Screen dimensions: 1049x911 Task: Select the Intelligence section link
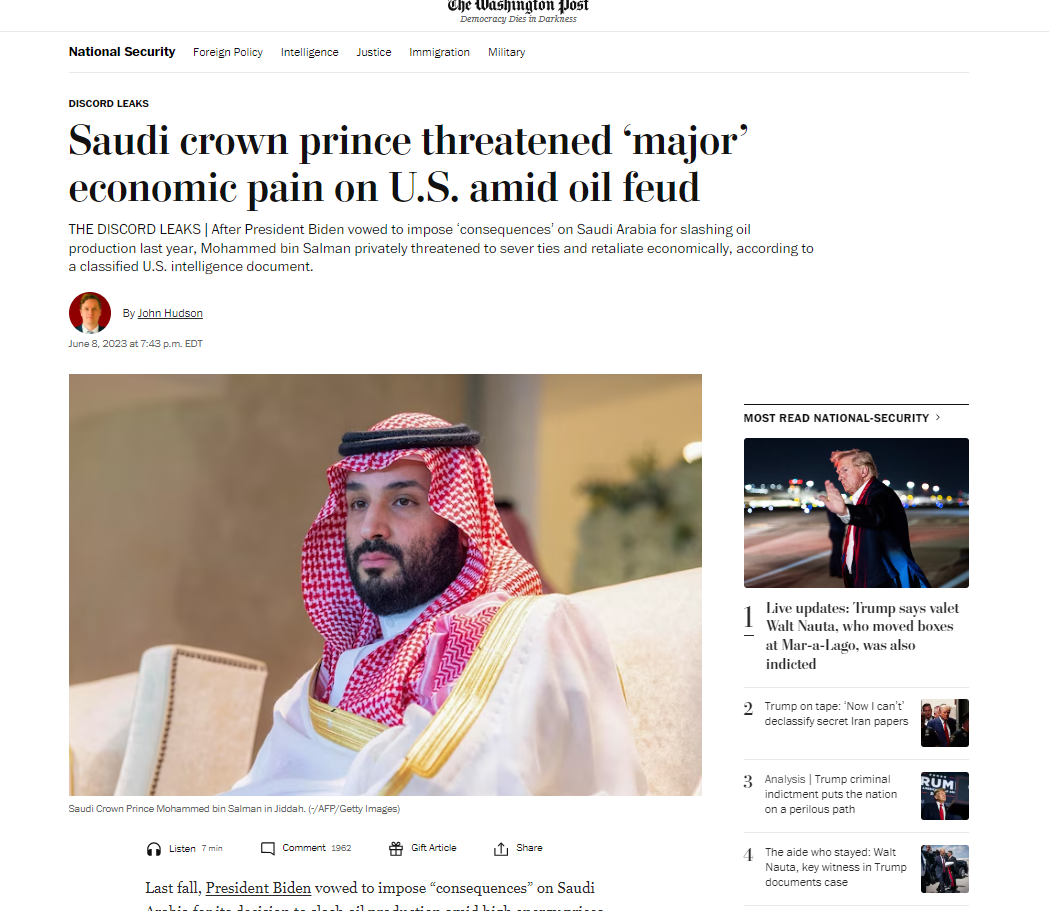(x=310, y=52)
